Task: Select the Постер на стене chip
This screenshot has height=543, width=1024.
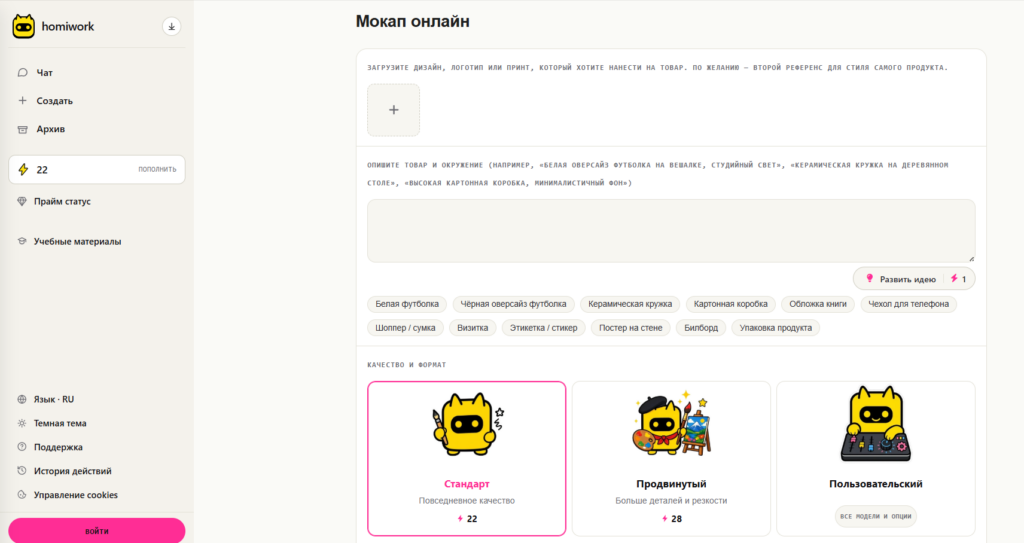Action: pyautogui.click(x=630, y=328)
